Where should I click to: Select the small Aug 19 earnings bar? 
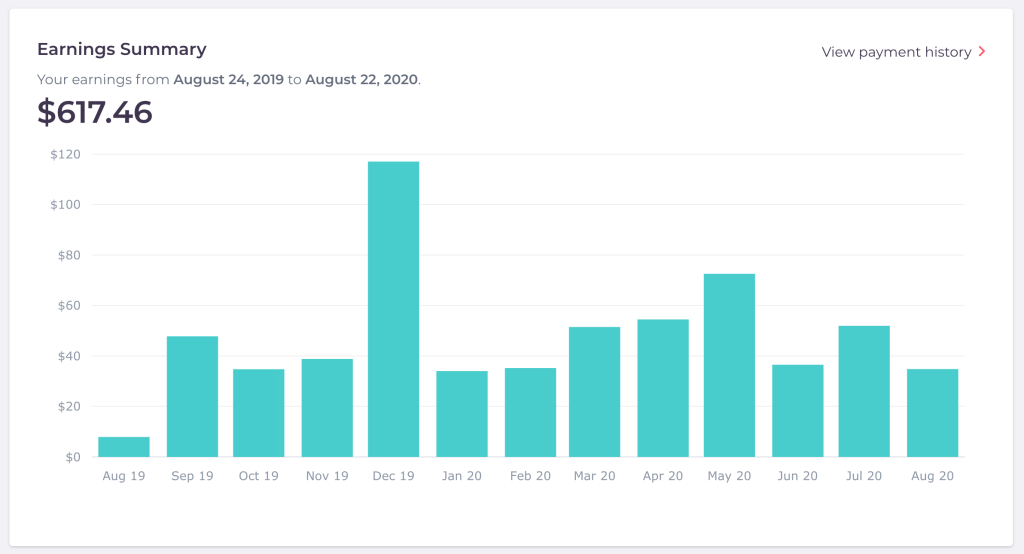coord(124,447)
